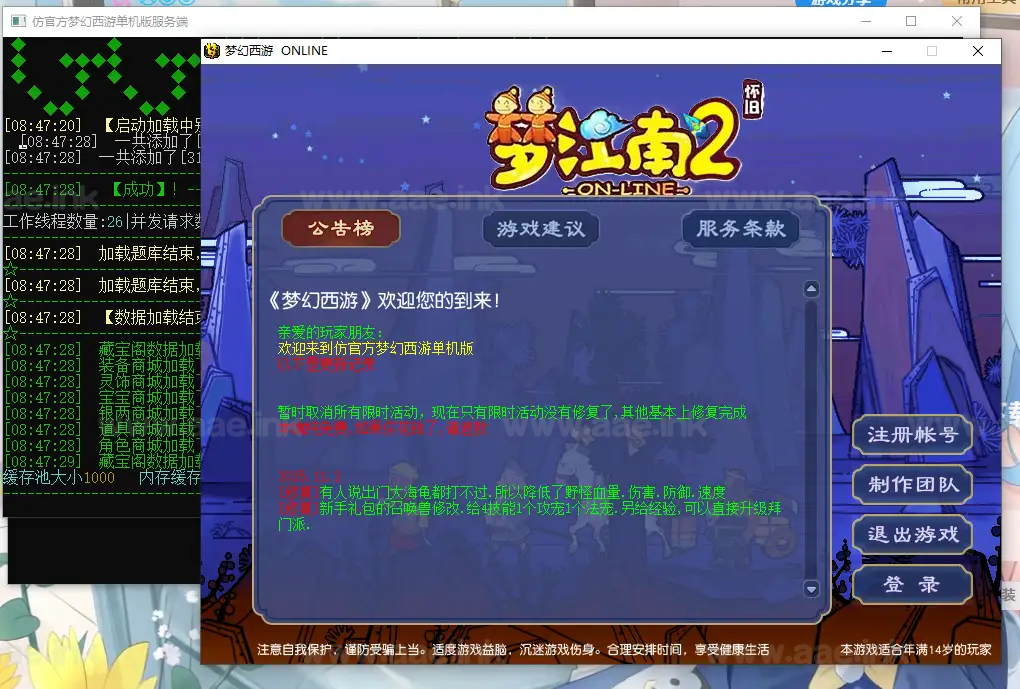Screen dimensions: 1020x689
Task: Click the server console window title icon
Action: pyautogui.click(x=18, y=21)
